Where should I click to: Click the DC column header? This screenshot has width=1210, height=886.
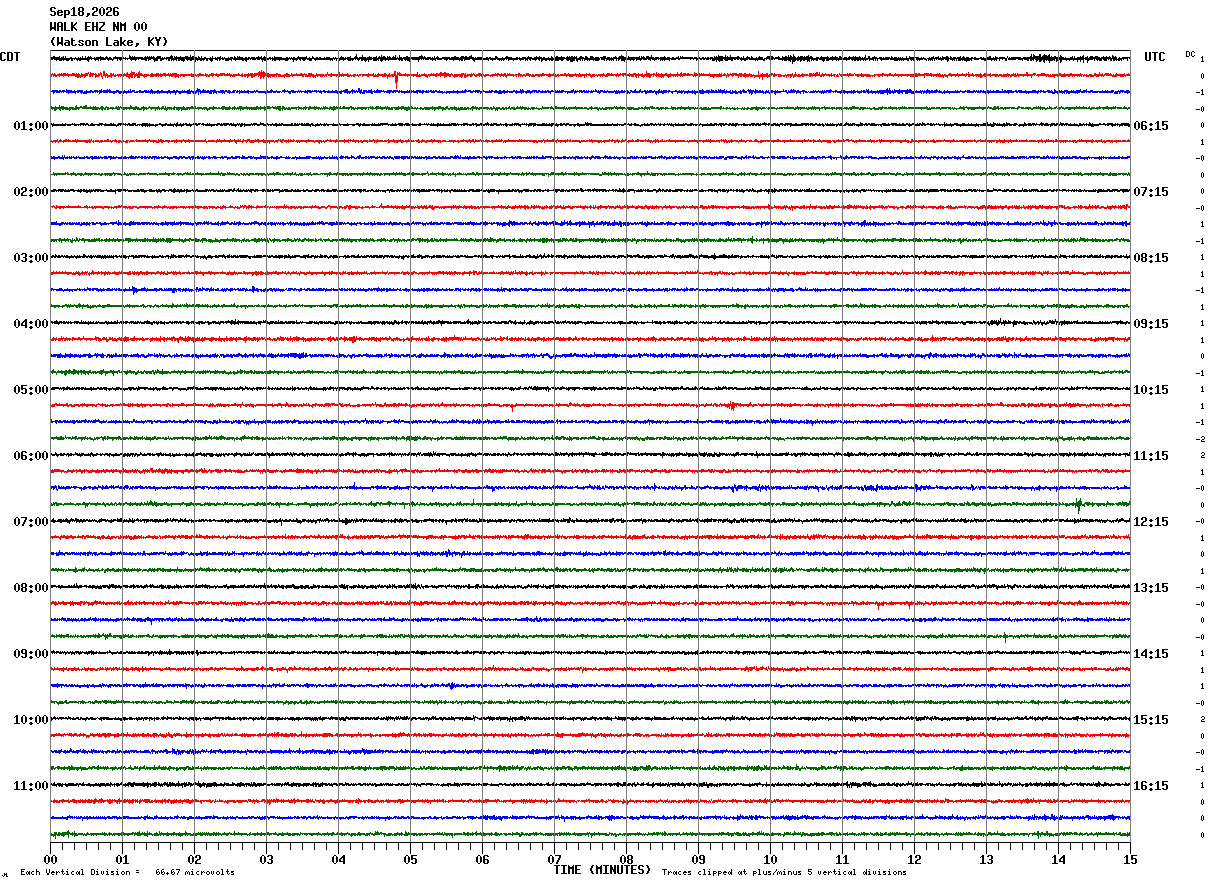(x=1190, y=54)
